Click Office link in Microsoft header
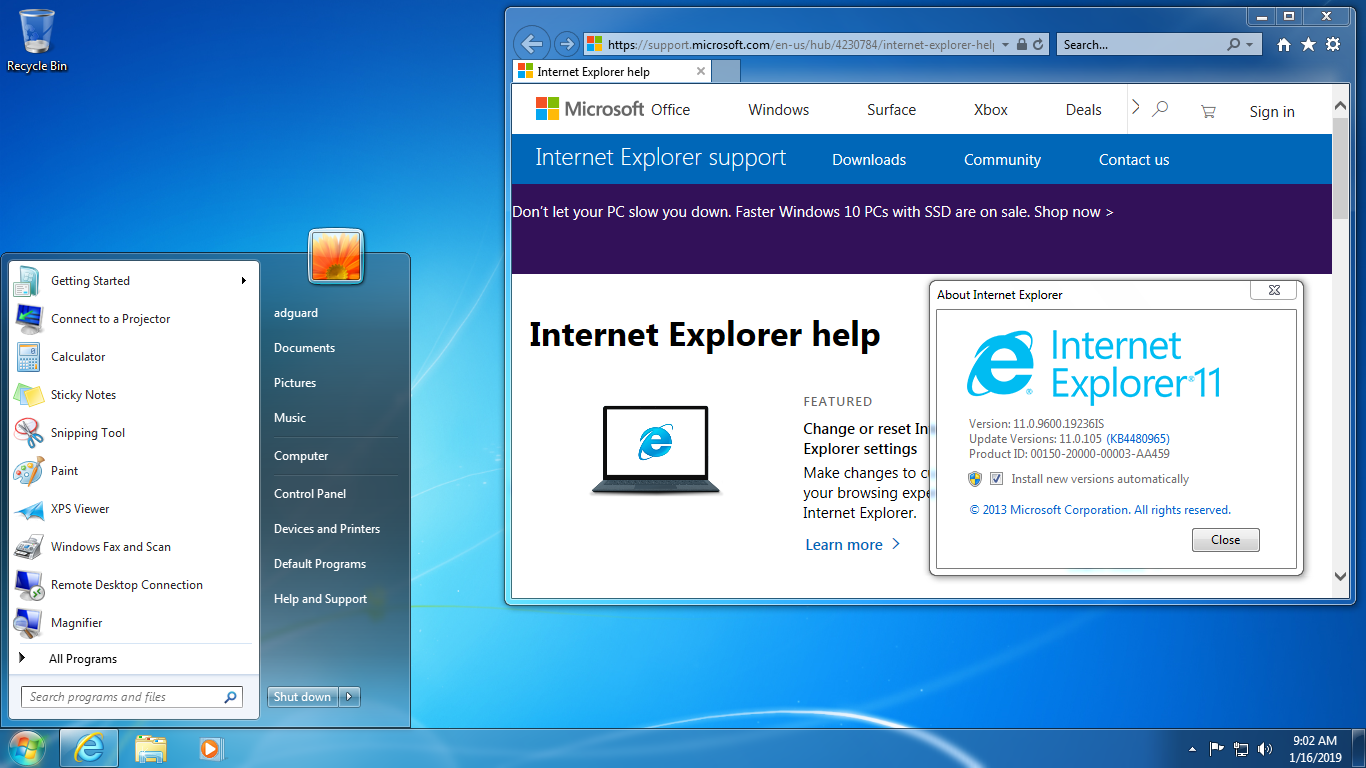This screenshot has width=1366, height=768. (671, 110)
